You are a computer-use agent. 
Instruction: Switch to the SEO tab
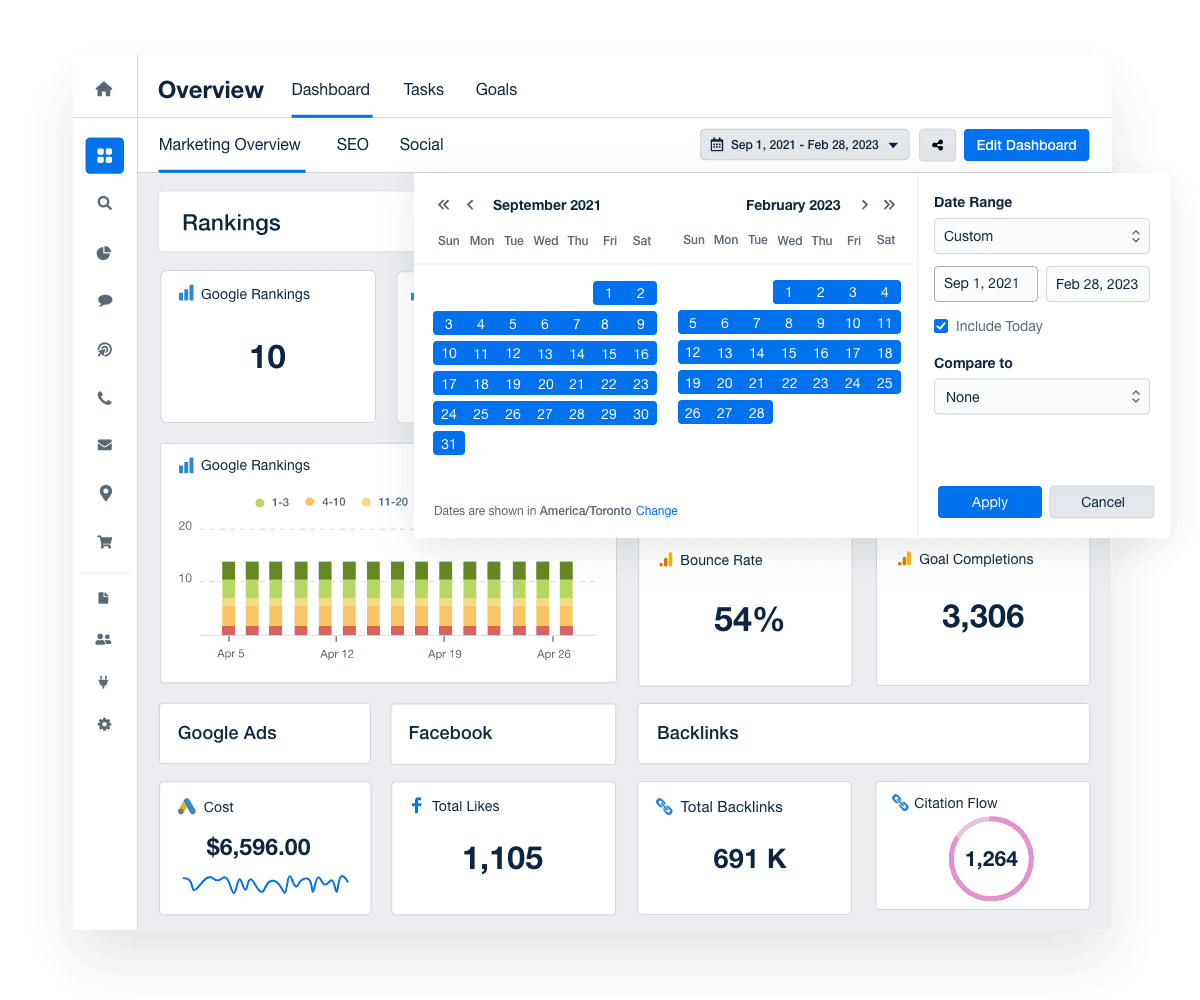pos(352,144)
